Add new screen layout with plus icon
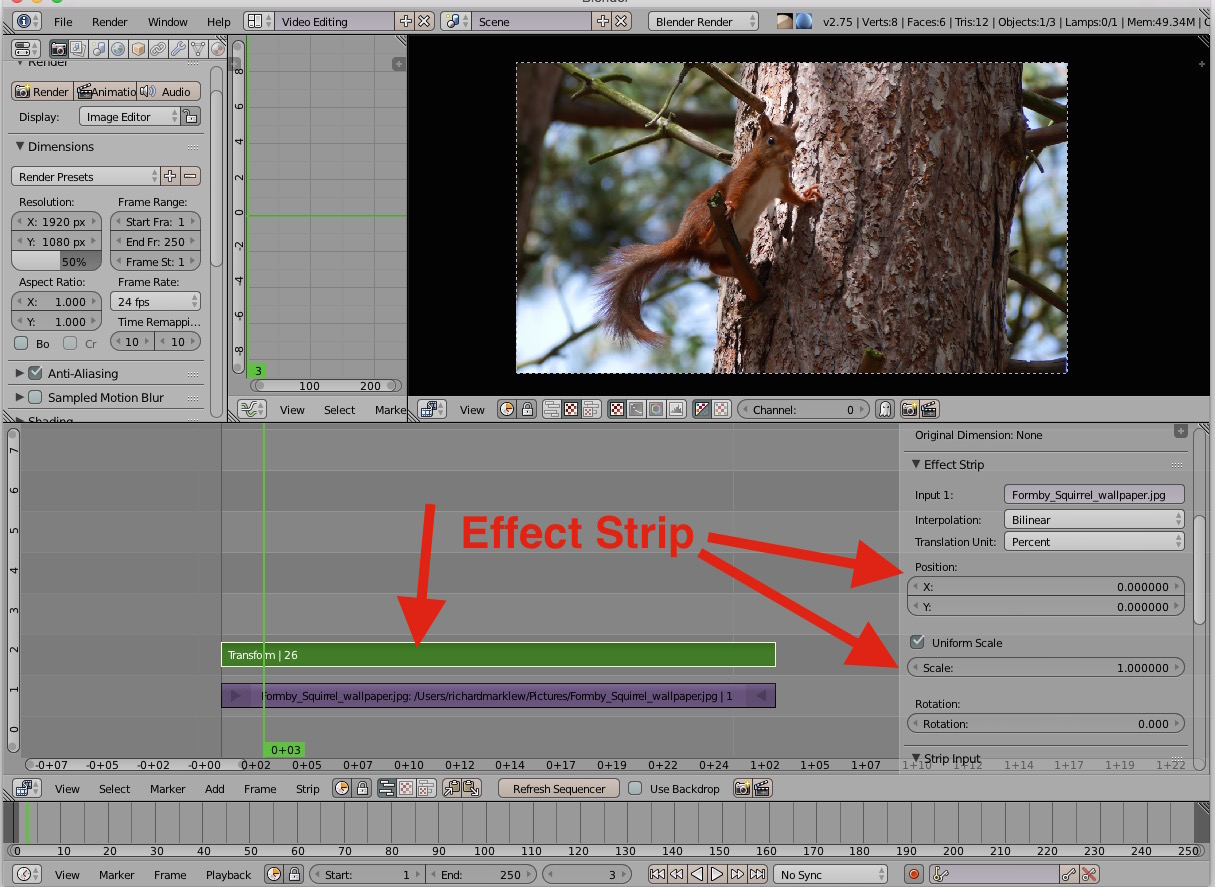 click(405, 21)
